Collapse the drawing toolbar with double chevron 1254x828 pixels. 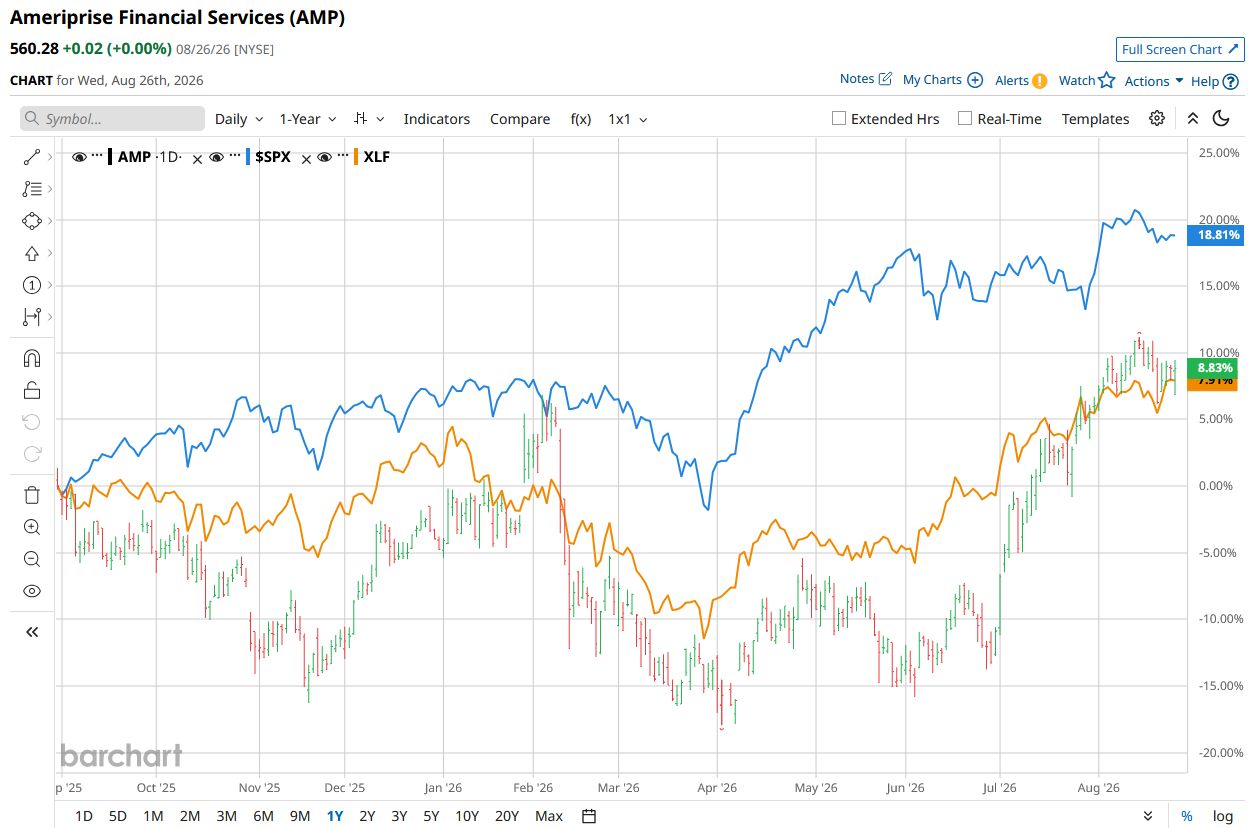click(x=31, y=631)
